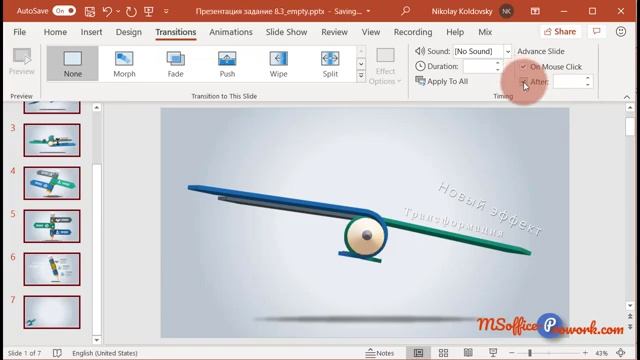This screenshot has height=360, width=640.
Task: Switch to the Home tab
Action: tap(55, 32)
